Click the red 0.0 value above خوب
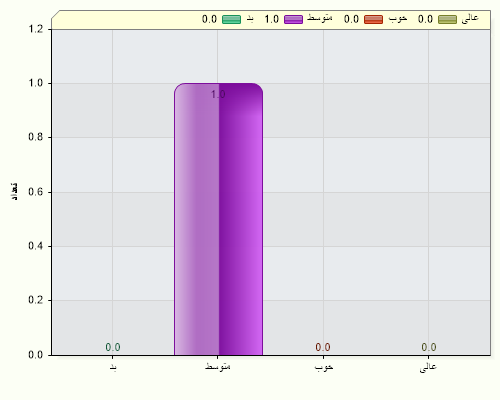The image size is (500, 400). 323,347
